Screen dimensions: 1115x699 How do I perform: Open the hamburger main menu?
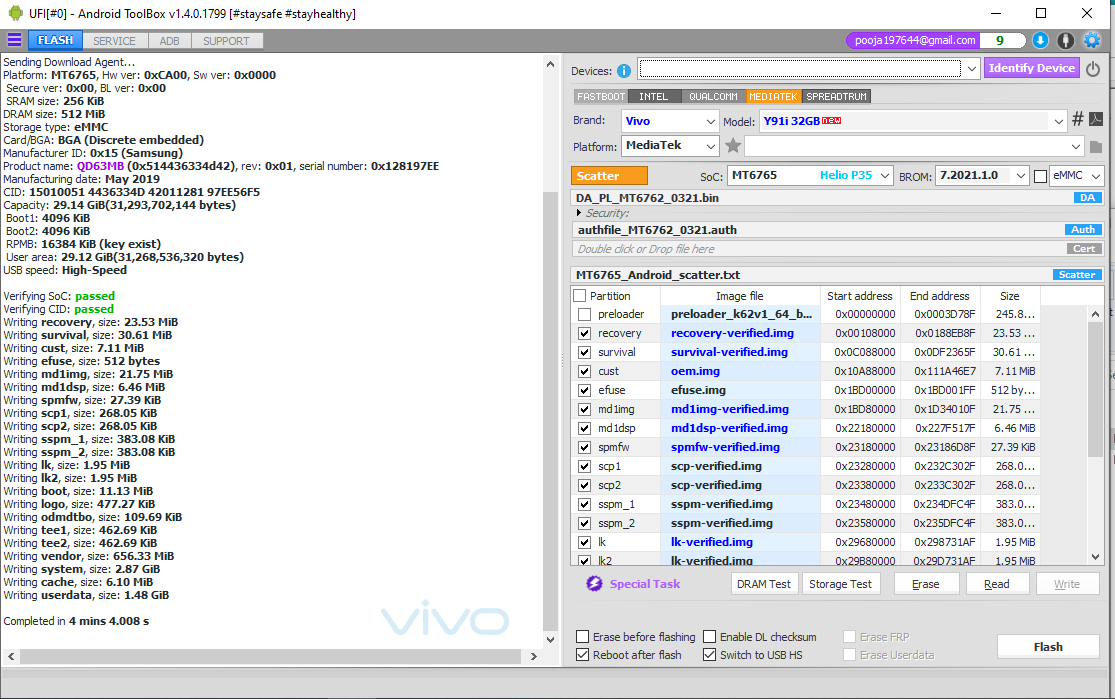[x=14, y=40]
